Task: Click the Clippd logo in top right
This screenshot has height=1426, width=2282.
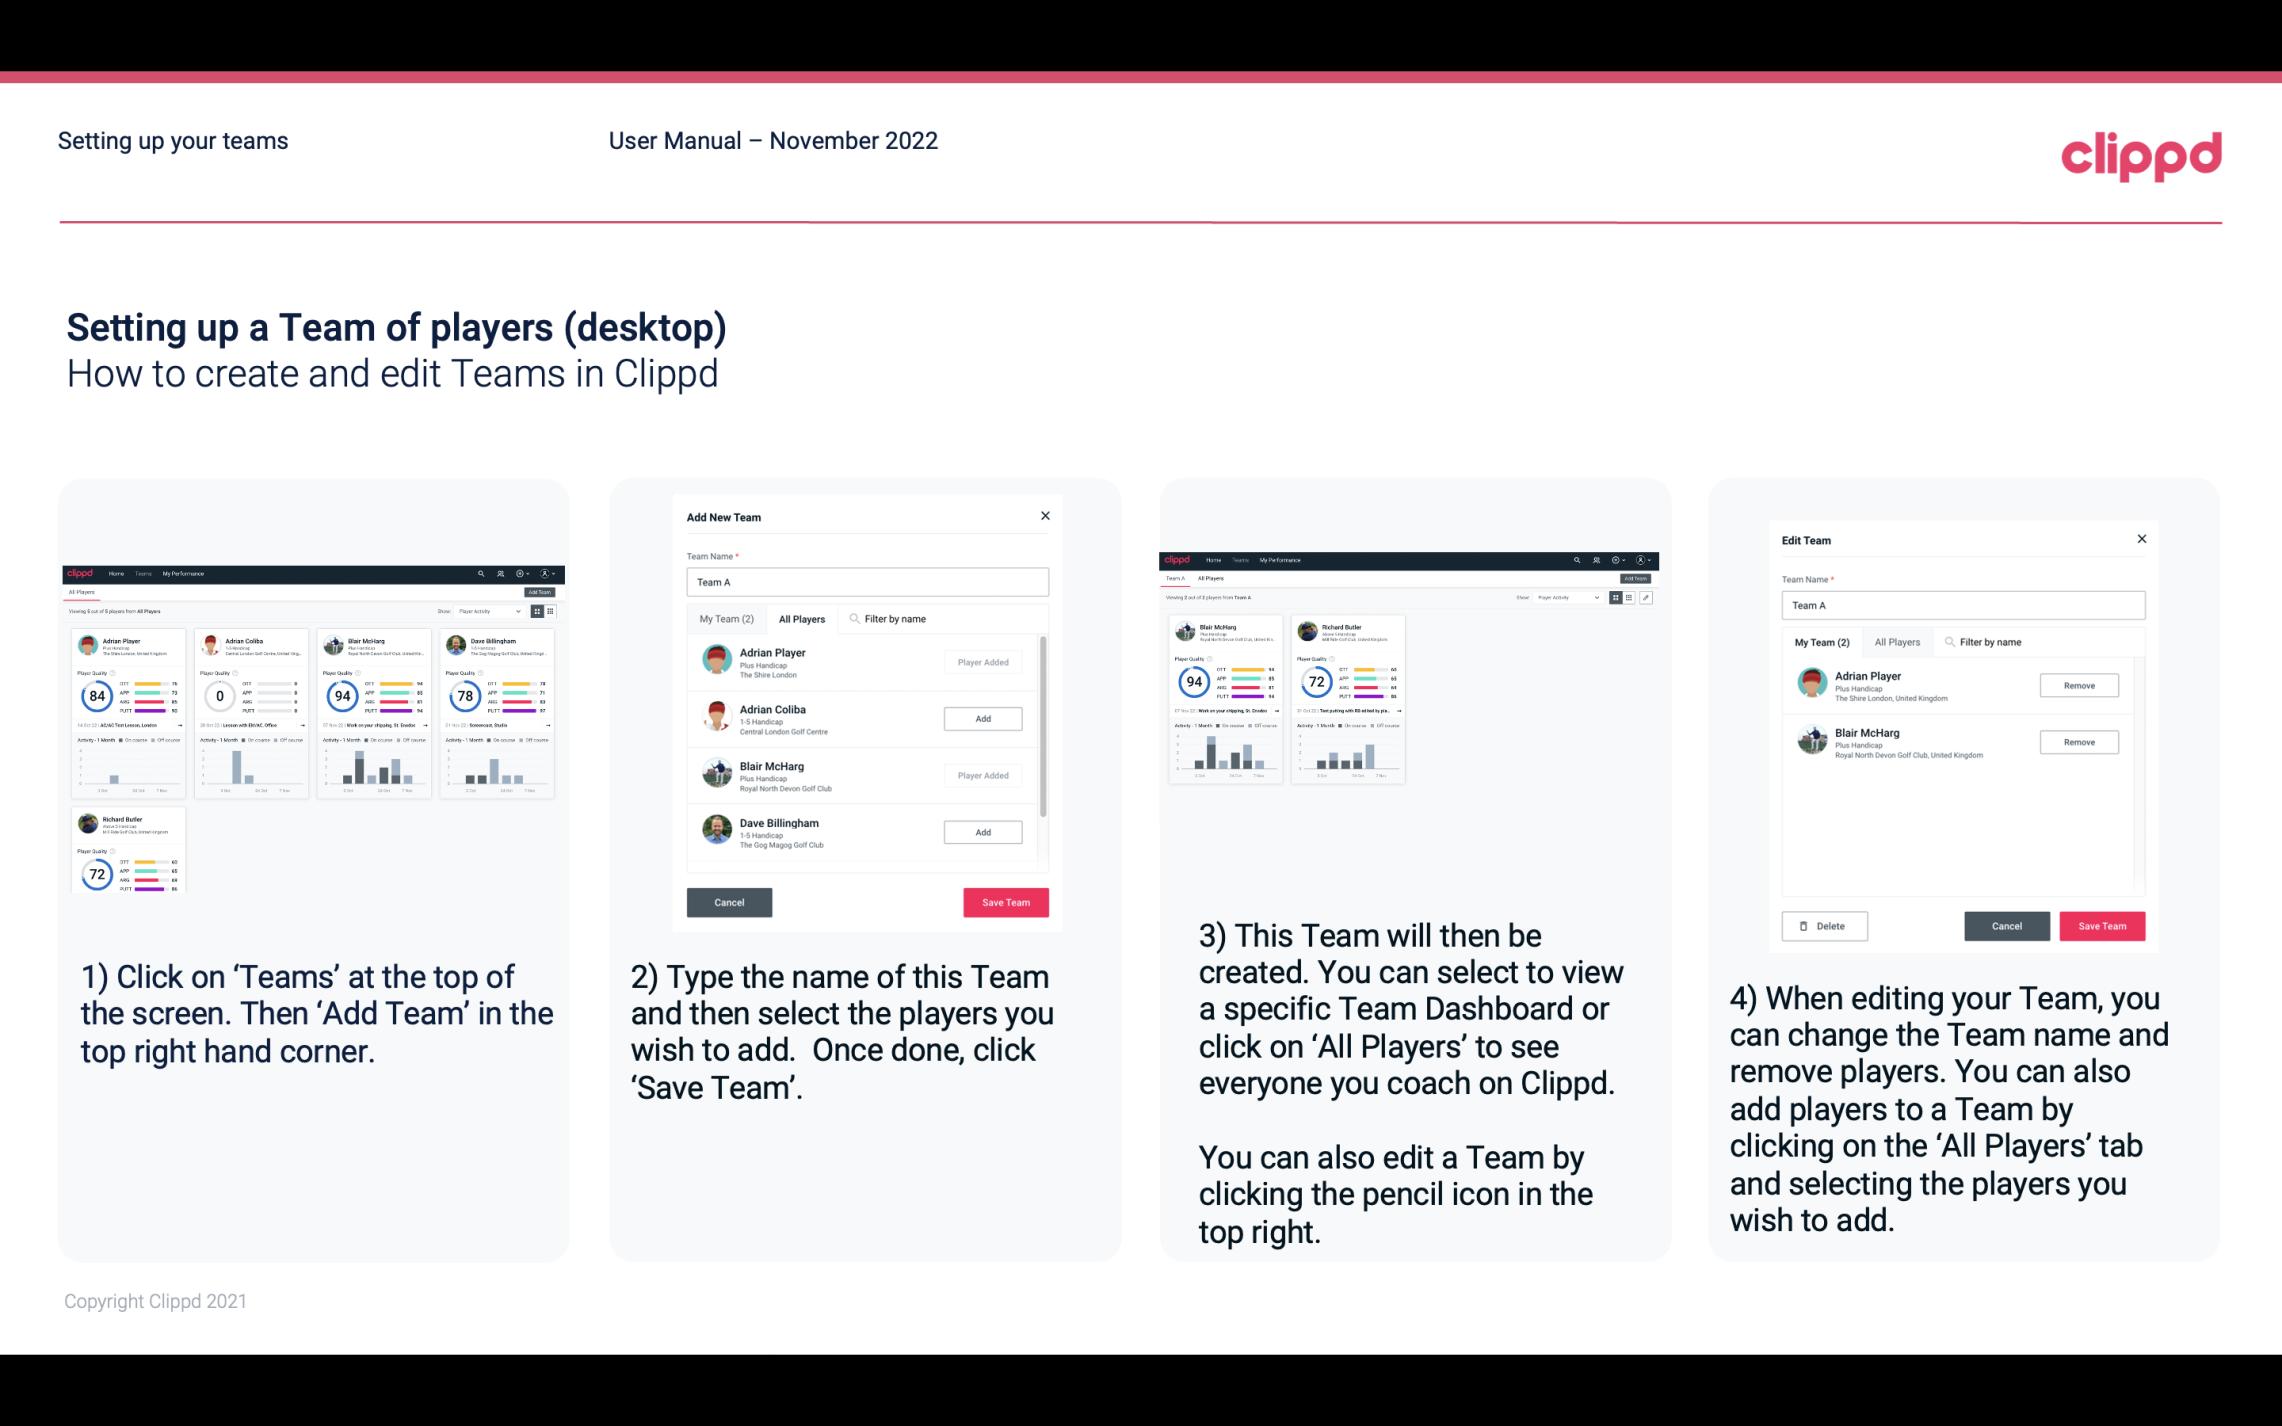Action: pyautogui.click(x=2144, y=153)
